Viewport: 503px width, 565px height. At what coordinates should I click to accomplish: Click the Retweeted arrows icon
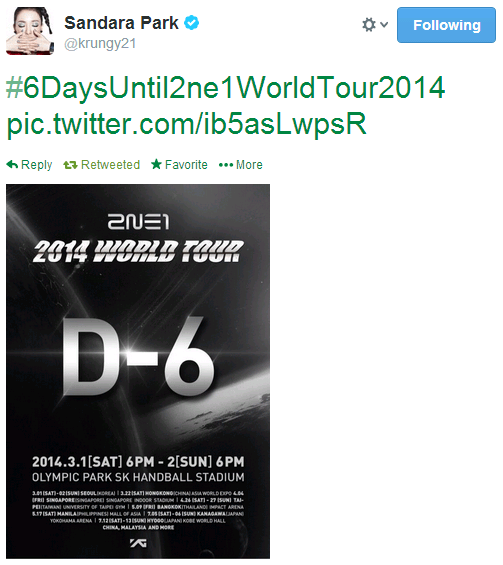[70, 165]
